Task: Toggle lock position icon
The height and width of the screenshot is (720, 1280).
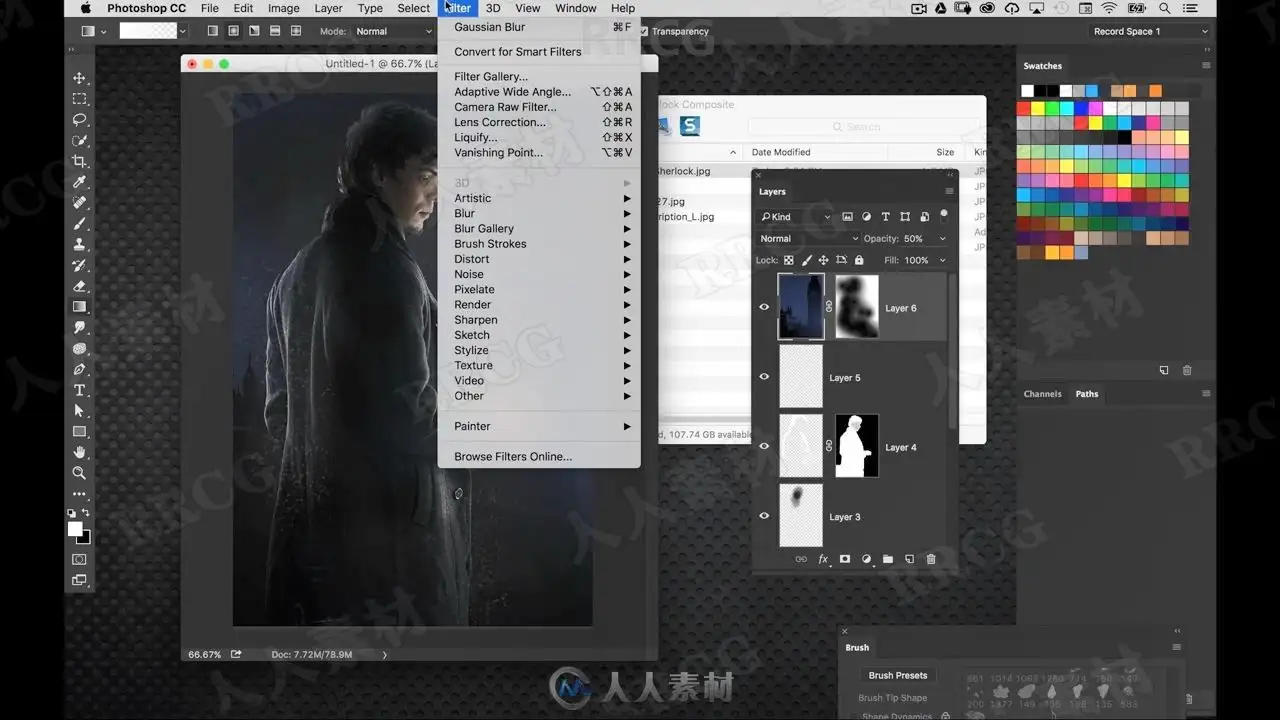Action: coord(823,260)
